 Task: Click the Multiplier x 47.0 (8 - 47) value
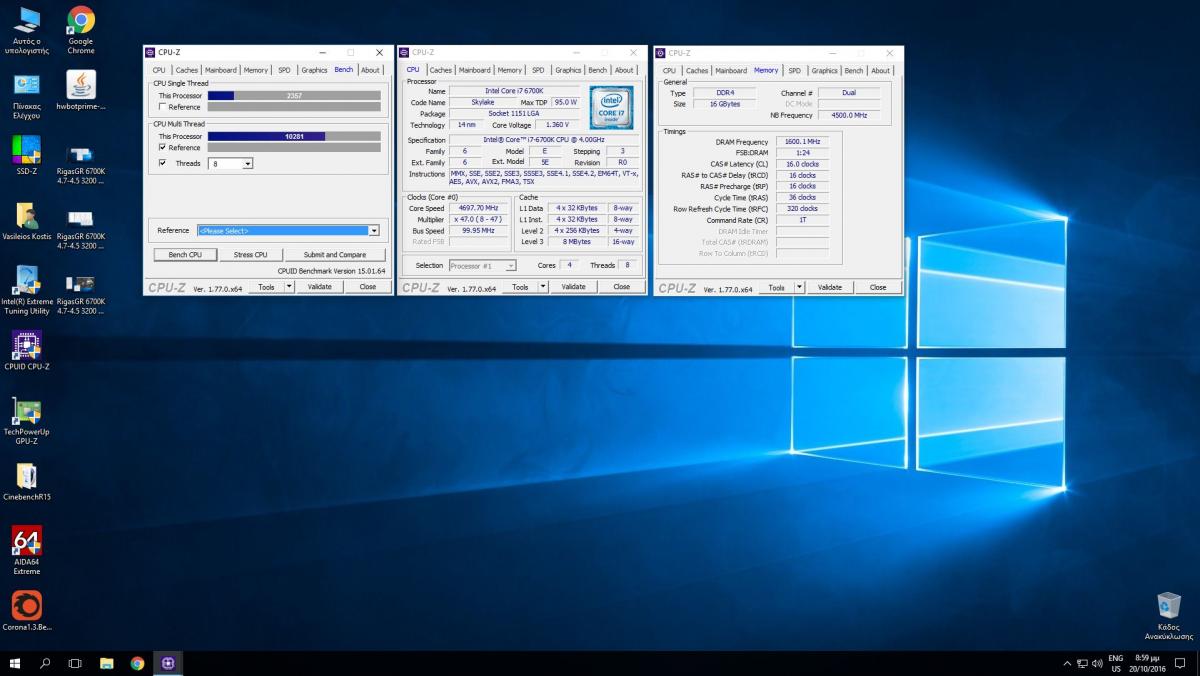[478, 219]
